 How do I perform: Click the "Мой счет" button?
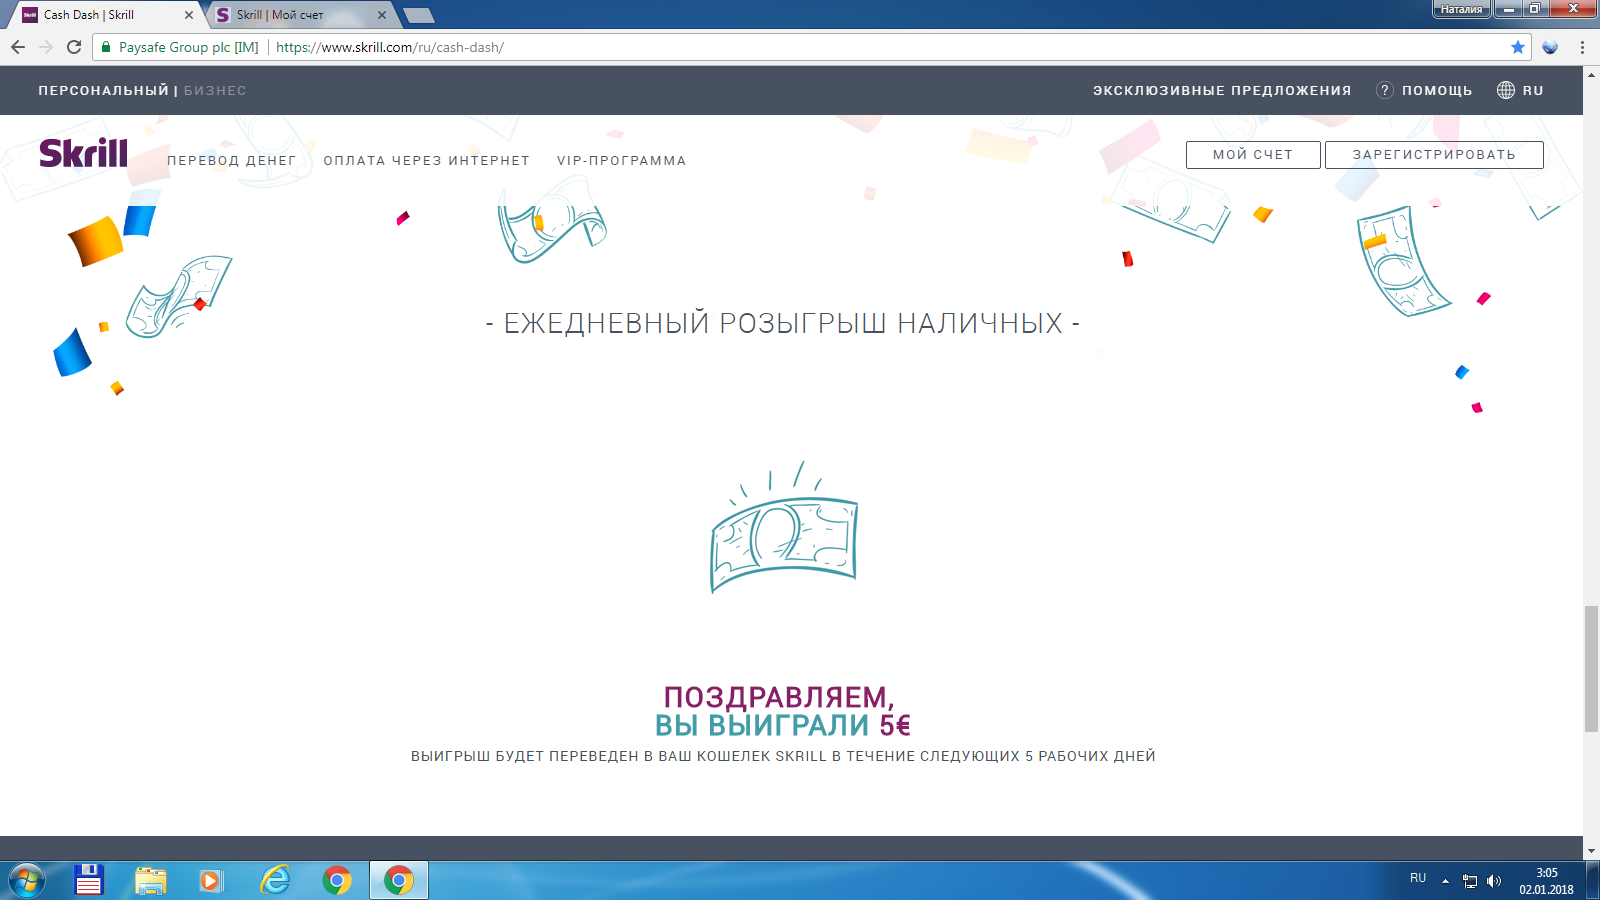click(1252, 155)
